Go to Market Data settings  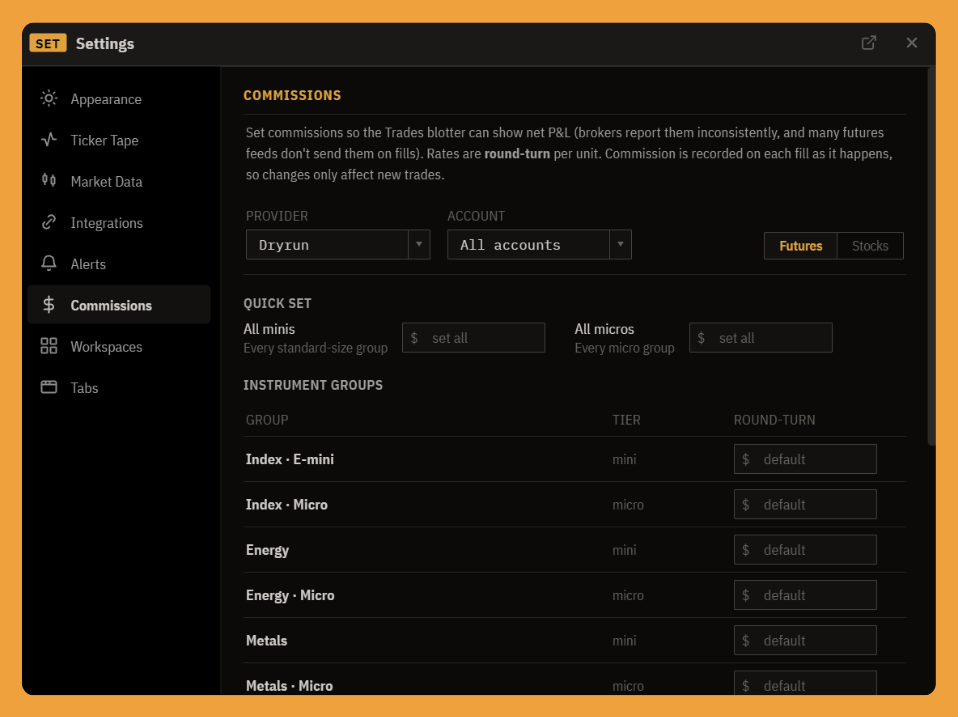119,181
